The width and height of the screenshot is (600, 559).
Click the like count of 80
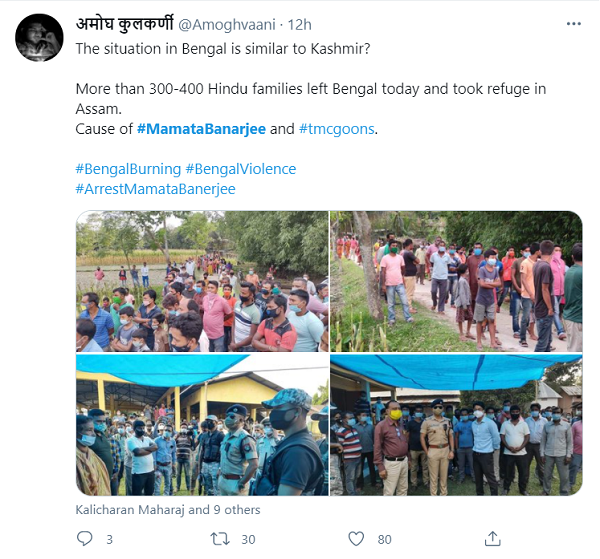pyautogui.click(x=384, y=540)
